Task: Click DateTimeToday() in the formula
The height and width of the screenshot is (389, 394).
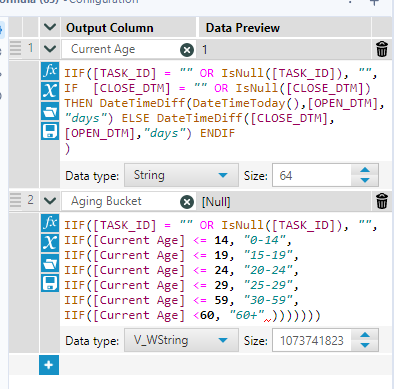Action: tap(246, 103)
